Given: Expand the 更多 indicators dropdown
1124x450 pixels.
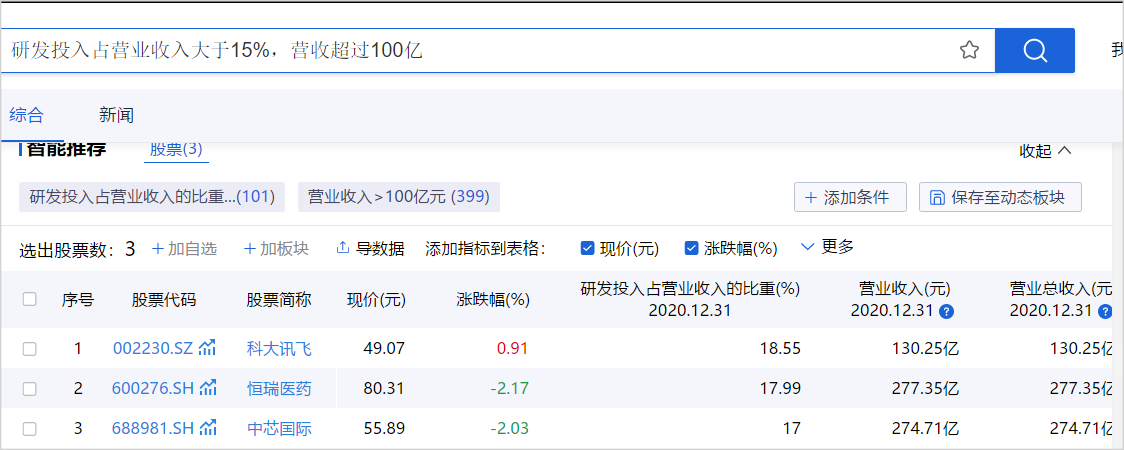Looking at the screenshot, I should [827, 247].
